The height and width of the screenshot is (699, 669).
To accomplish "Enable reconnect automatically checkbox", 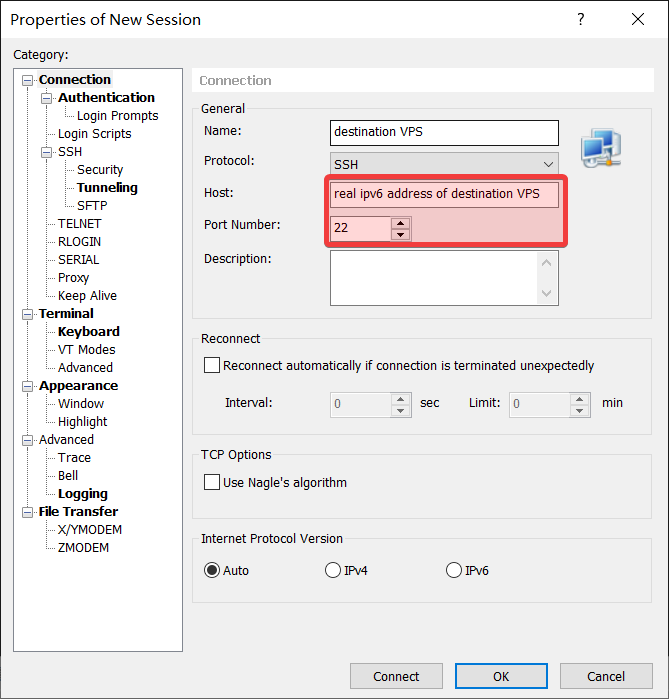I will coord(212,366).
